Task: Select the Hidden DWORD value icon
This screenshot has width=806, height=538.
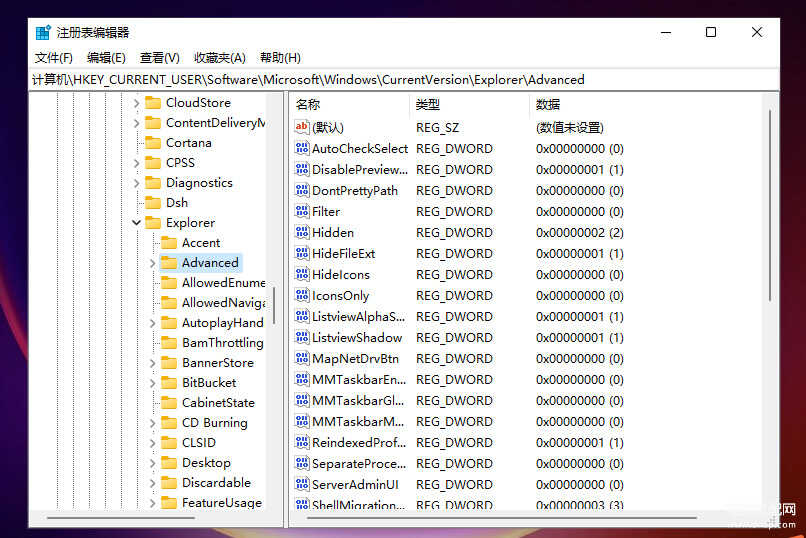Action: coord(302,232)
